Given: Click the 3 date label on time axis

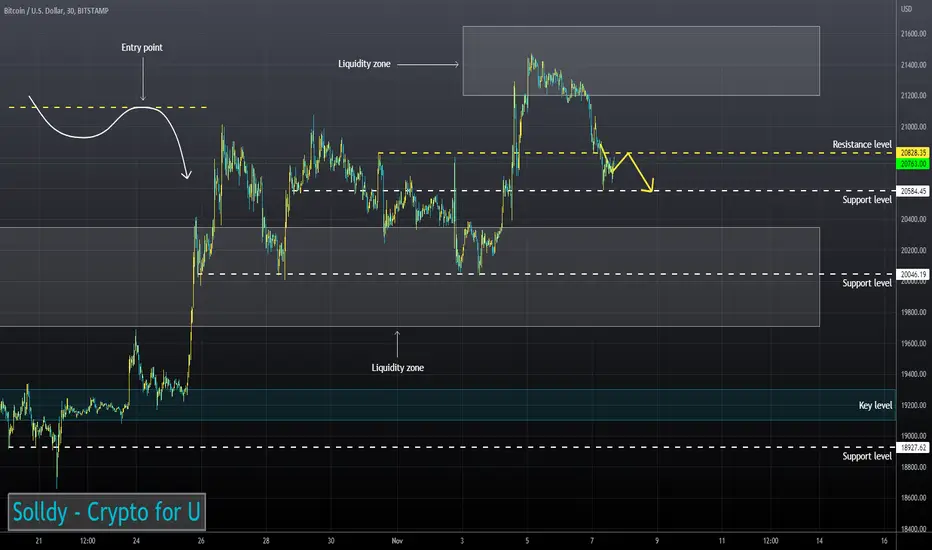Looking at the screenshot, I should (462, 540).
